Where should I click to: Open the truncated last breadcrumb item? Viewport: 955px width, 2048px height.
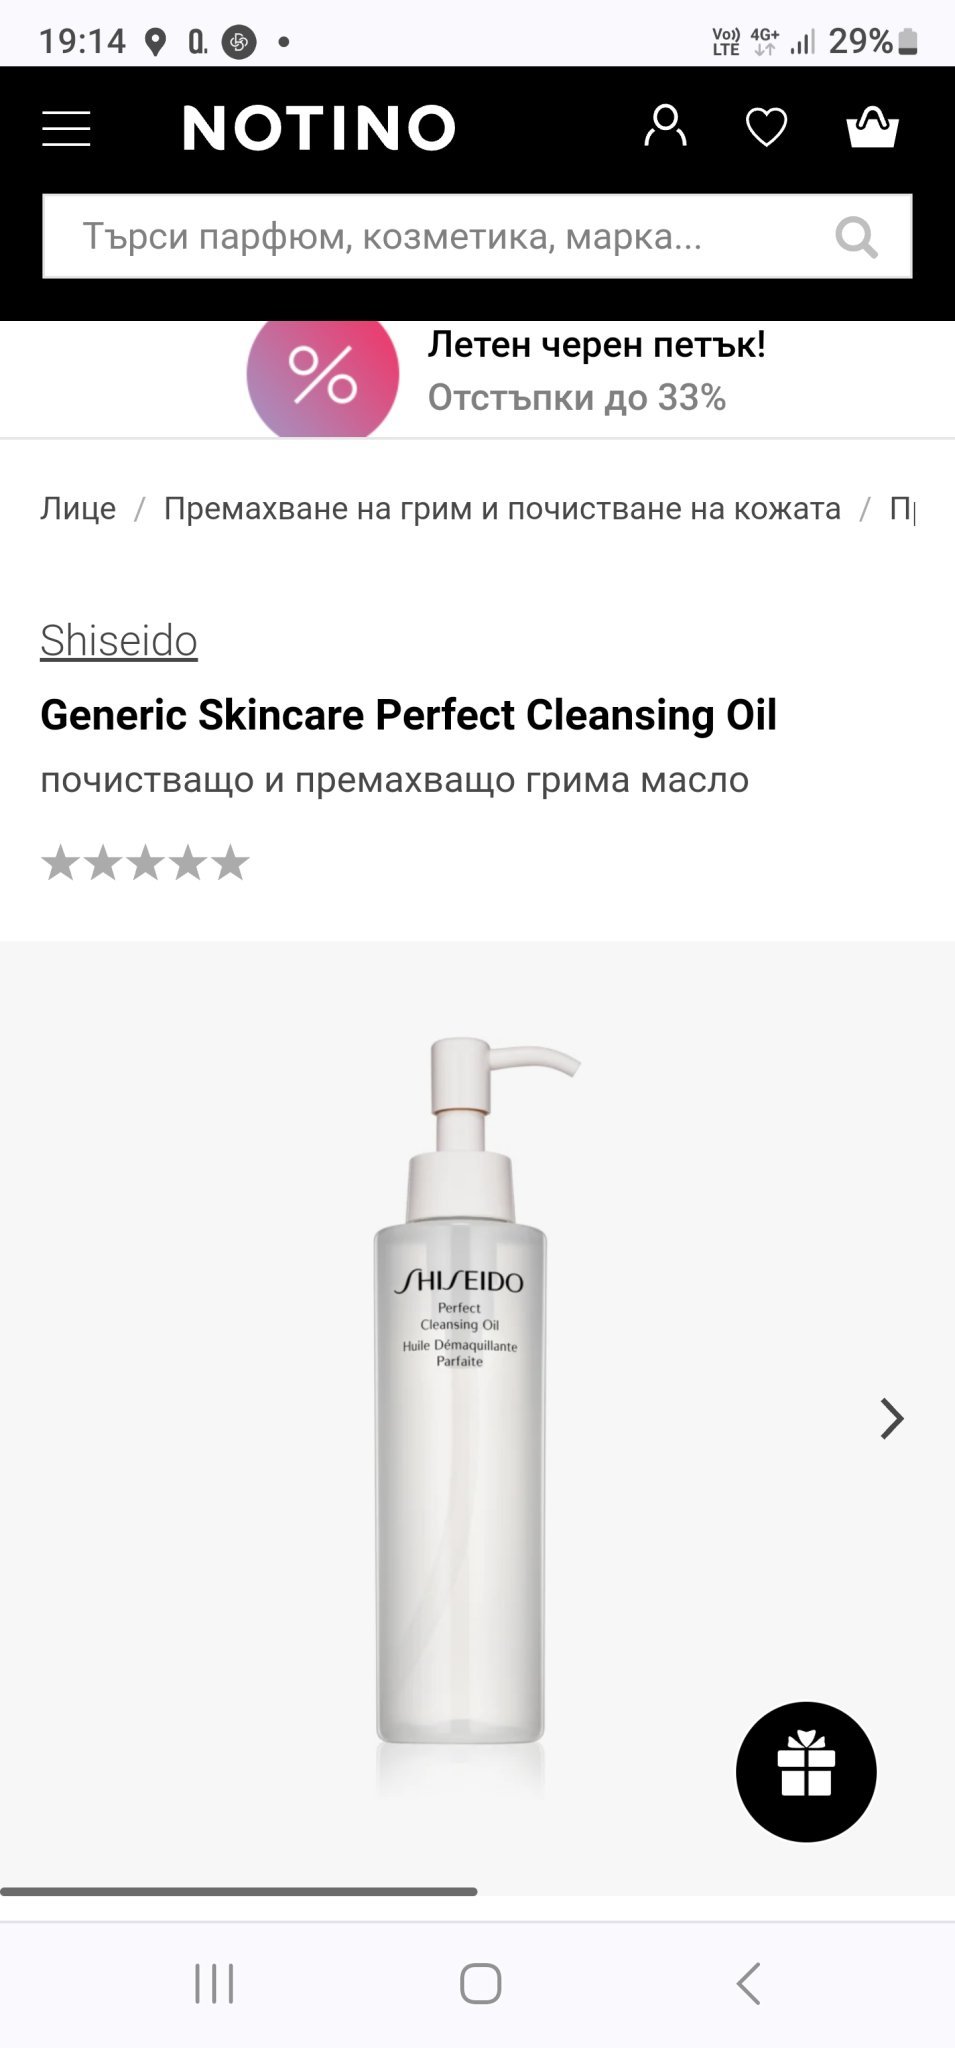902,508
